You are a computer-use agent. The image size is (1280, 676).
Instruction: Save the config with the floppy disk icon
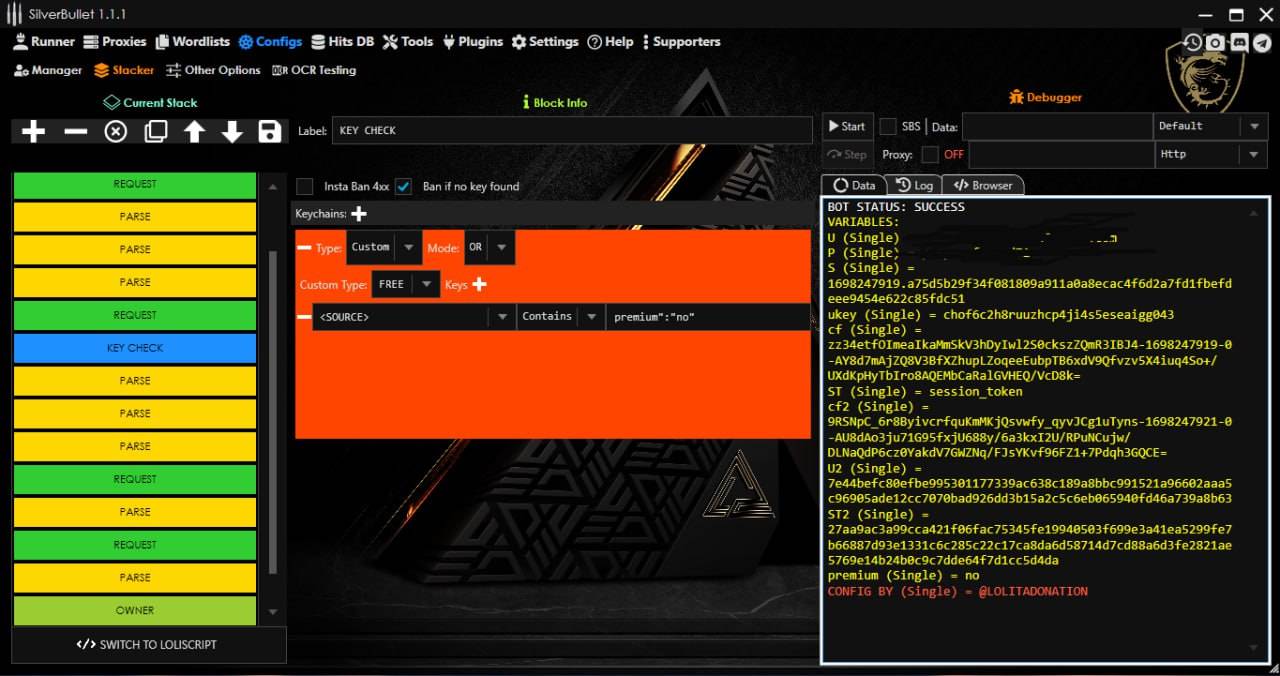tap(269, 132)
